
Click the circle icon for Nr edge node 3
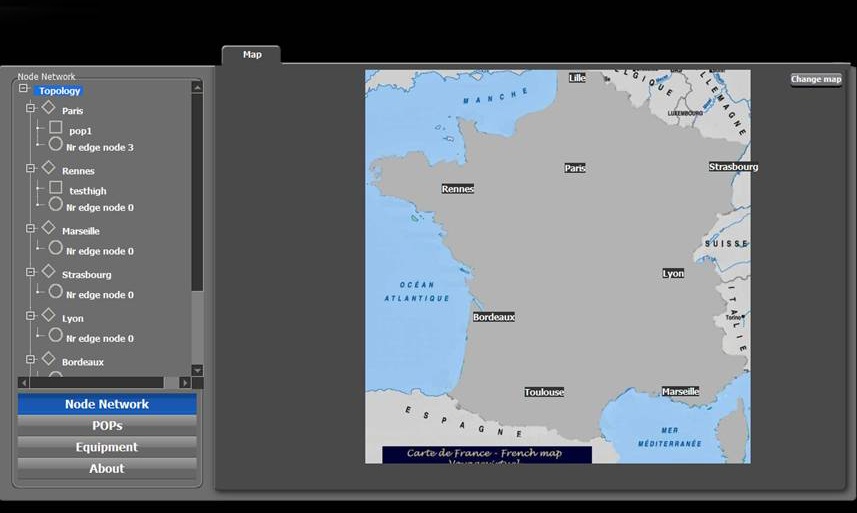(x=55, y=144)
